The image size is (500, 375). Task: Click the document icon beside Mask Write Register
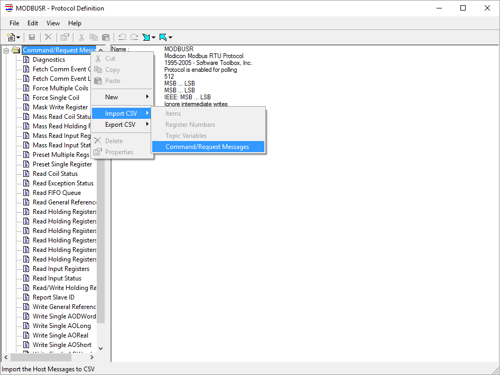pos(26,107)
